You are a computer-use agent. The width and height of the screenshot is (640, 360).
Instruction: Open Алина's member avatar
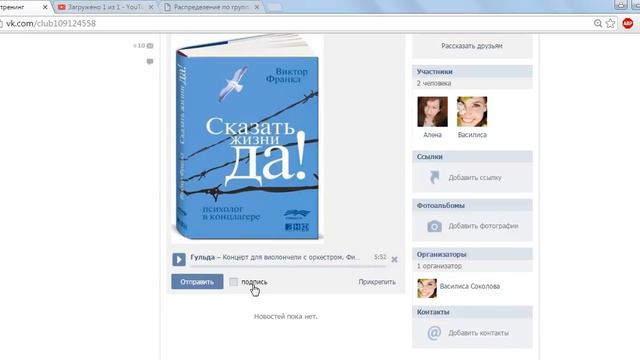pos(432,111)
